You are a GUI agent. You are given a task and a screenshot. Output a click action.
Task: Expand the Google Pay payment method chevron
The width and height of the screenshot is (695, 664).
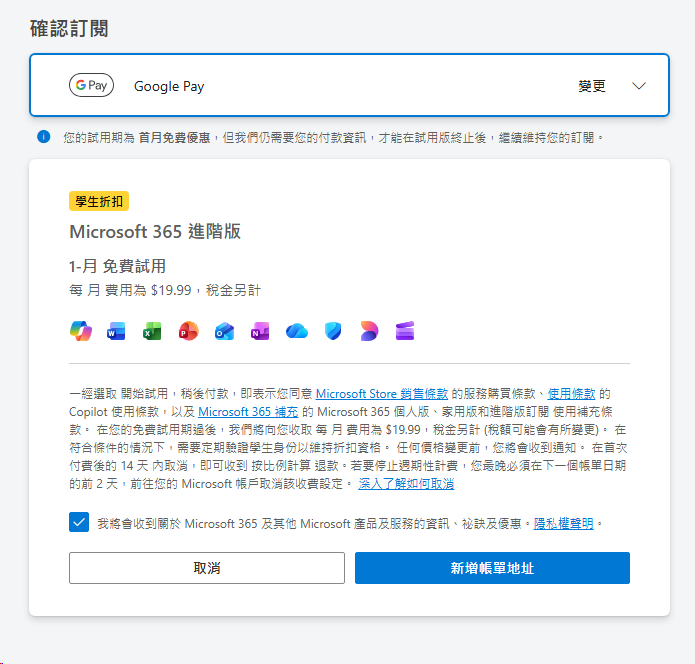pos(640,86)
